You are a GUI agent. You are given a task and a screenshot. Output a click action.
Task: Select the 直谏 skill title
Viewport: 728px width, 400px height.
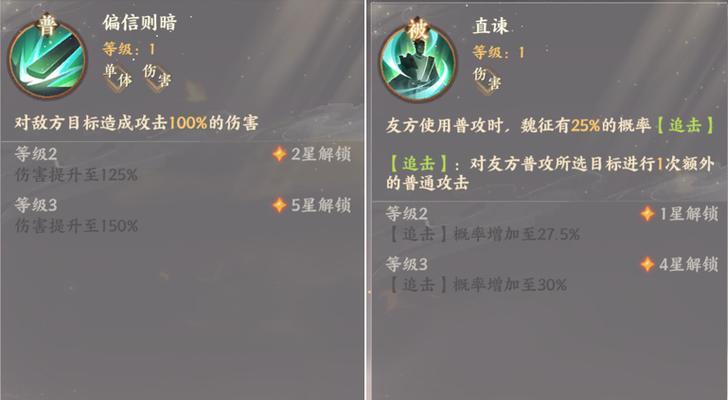(x=490, y=26)
